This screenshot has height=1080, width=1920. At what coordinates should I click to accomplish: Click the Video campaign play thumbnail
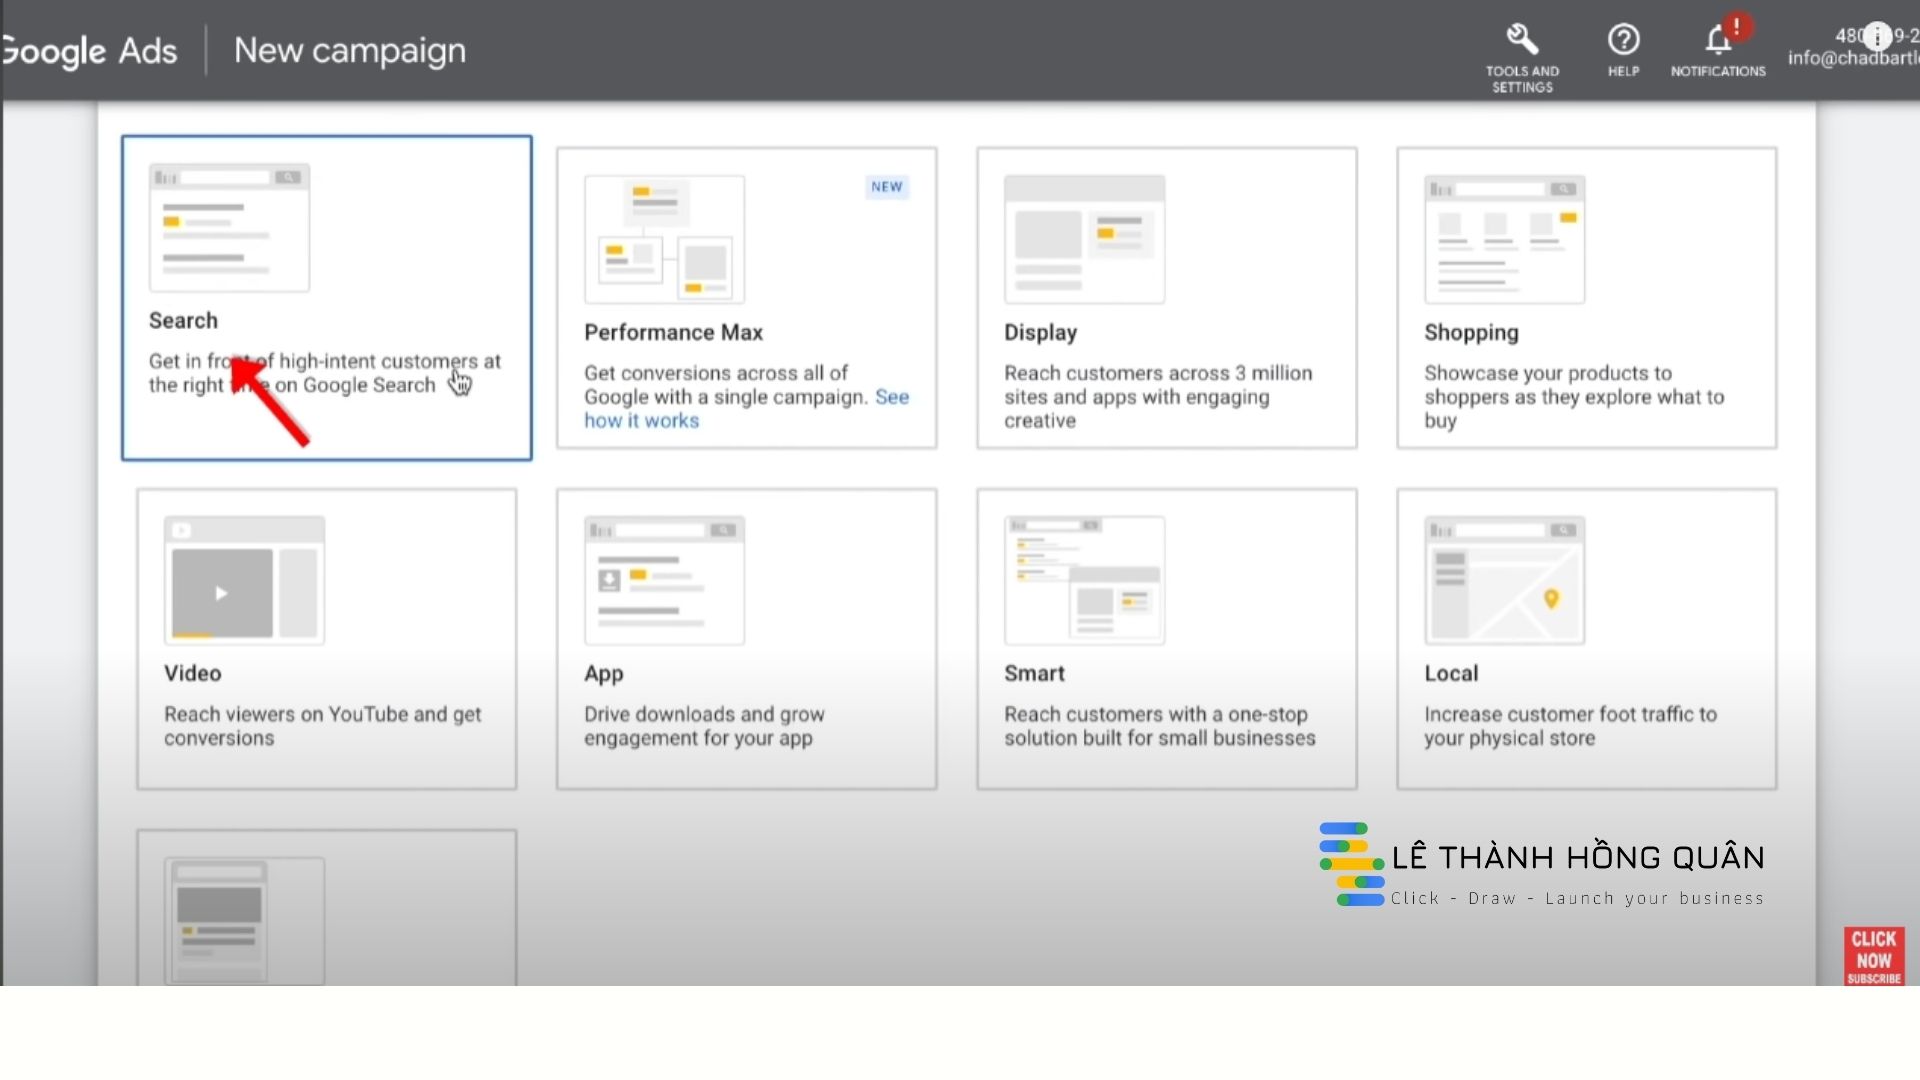pyautogui.click(x=222, y=592)
